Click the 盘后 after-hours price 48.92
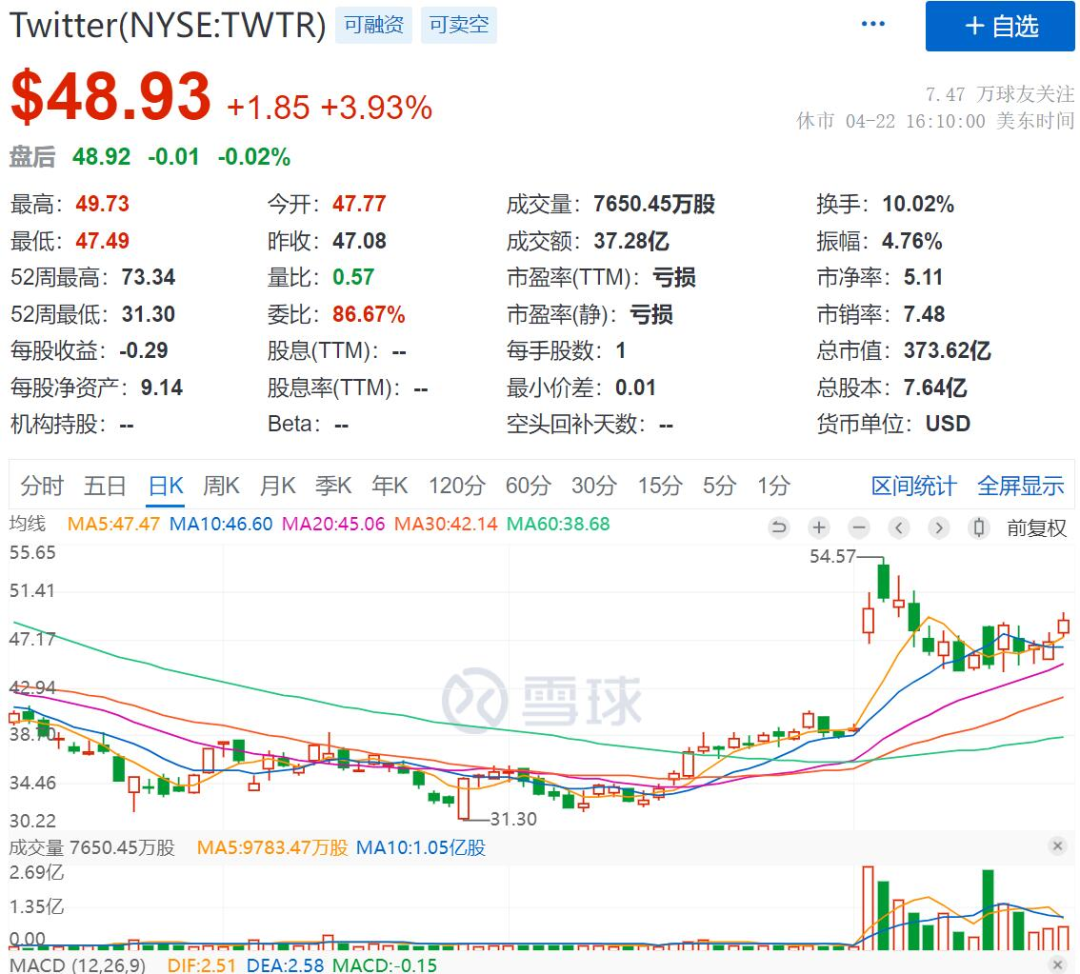This screenshot has width=1080, height=974. click(x=101, y=157)
